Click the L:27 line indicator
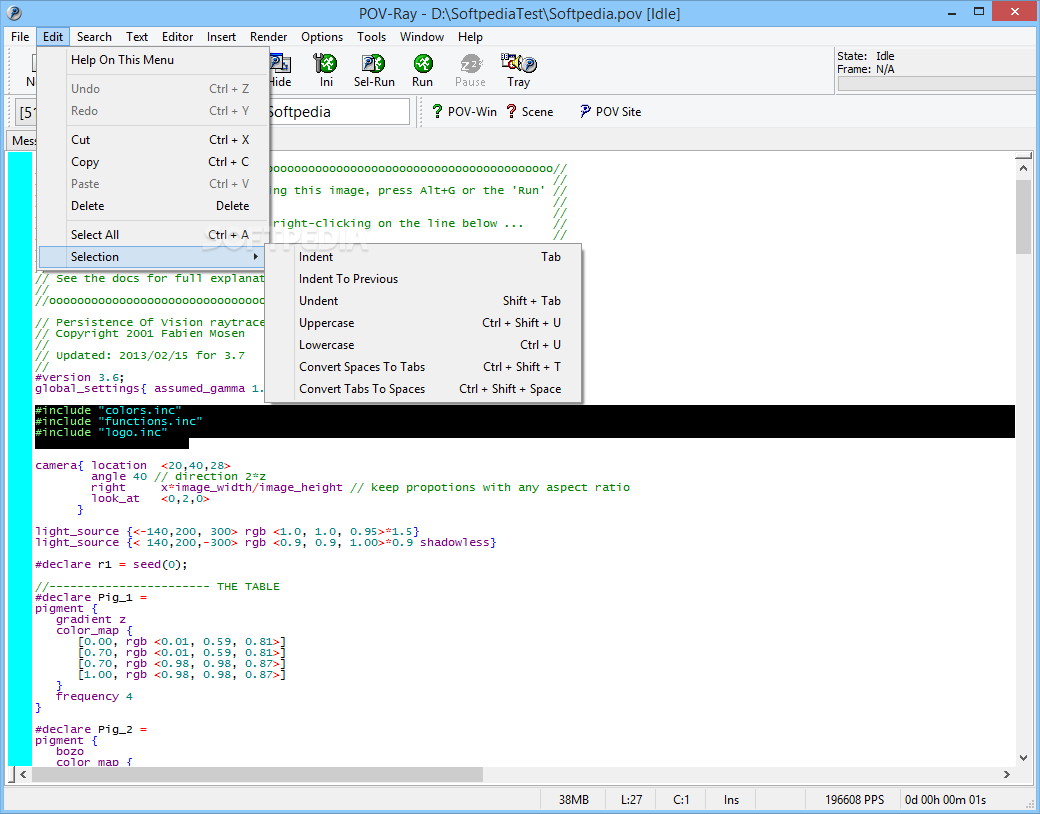 tap(631, 799)
